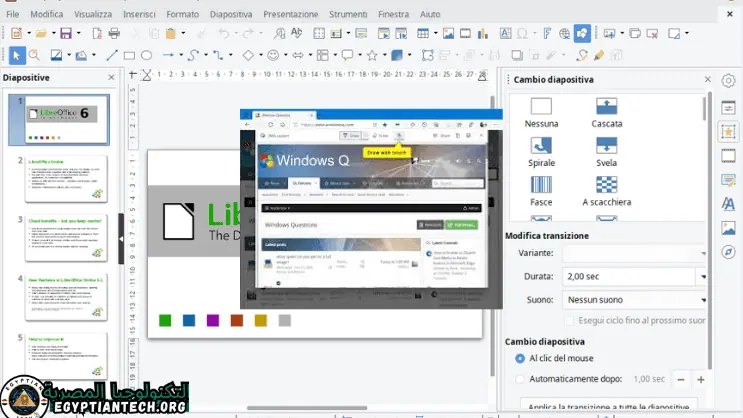This screenshot has height=418, width=743.
Task: Click the orange square on the slide
Action: point(237,321)
